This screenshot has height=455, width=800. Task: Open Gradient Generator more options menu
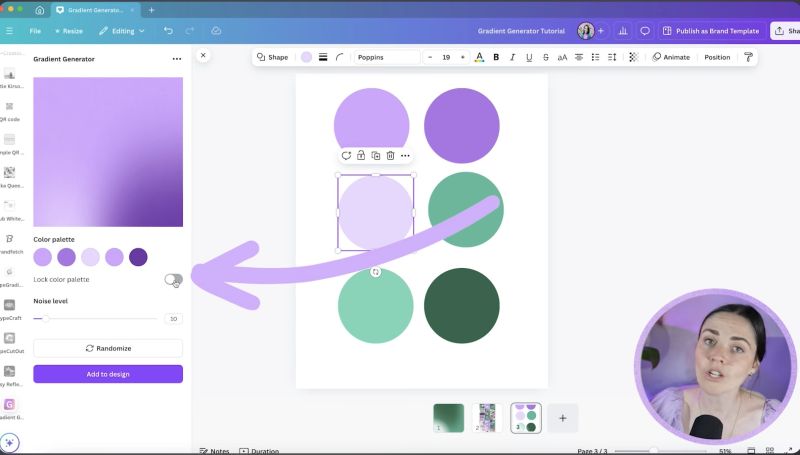click(177, 59)
